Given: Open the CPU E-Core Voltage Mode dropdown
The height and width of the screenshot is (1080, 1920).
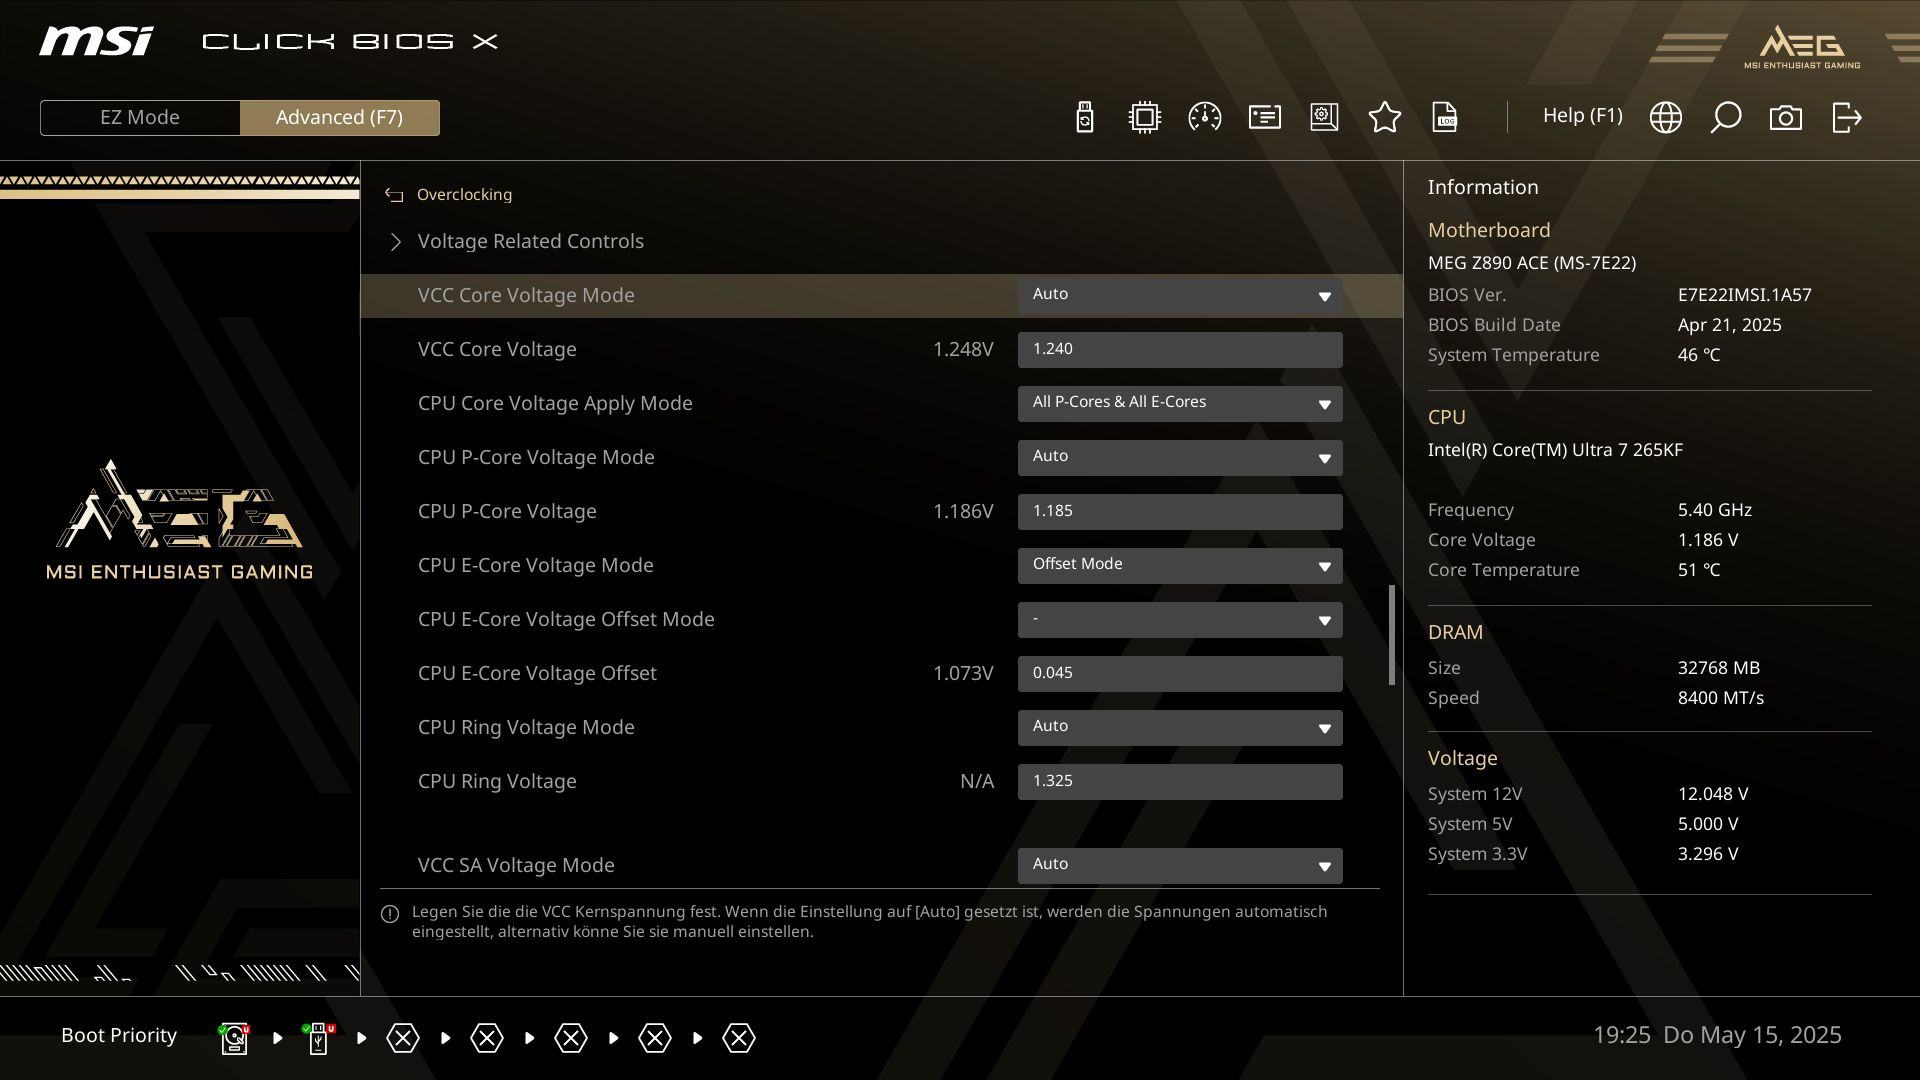Looking at the screenshot, I should coord(1179,565).
